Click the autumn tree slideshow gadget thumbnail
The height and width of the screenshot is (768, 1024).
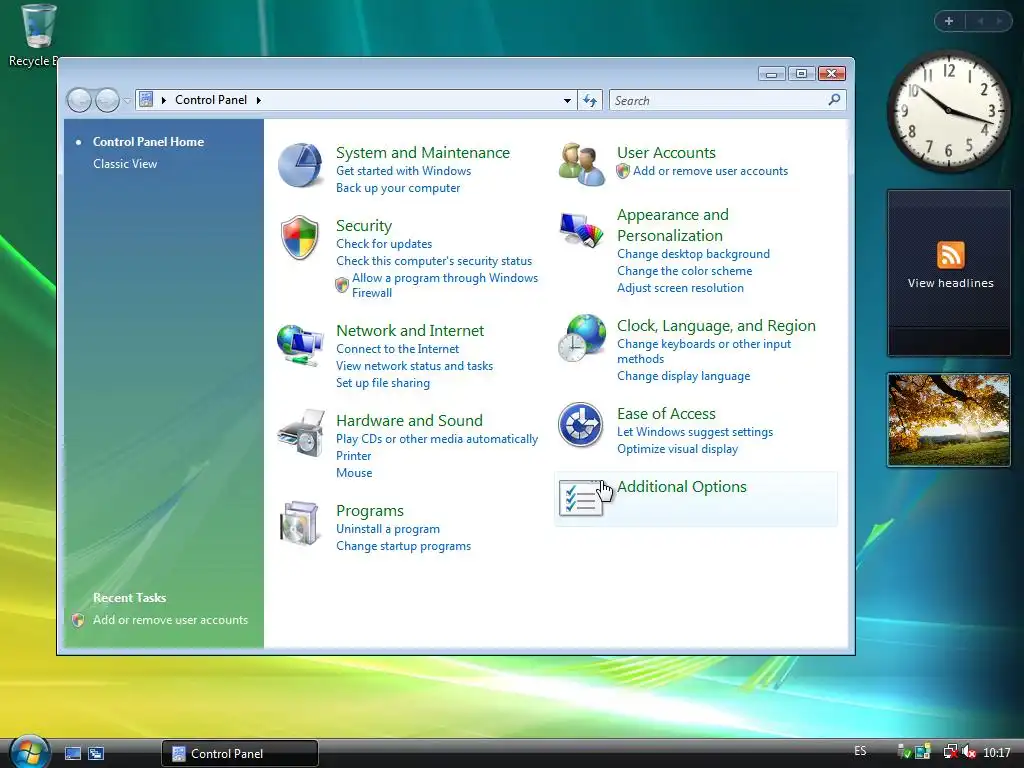pos(949,420)
